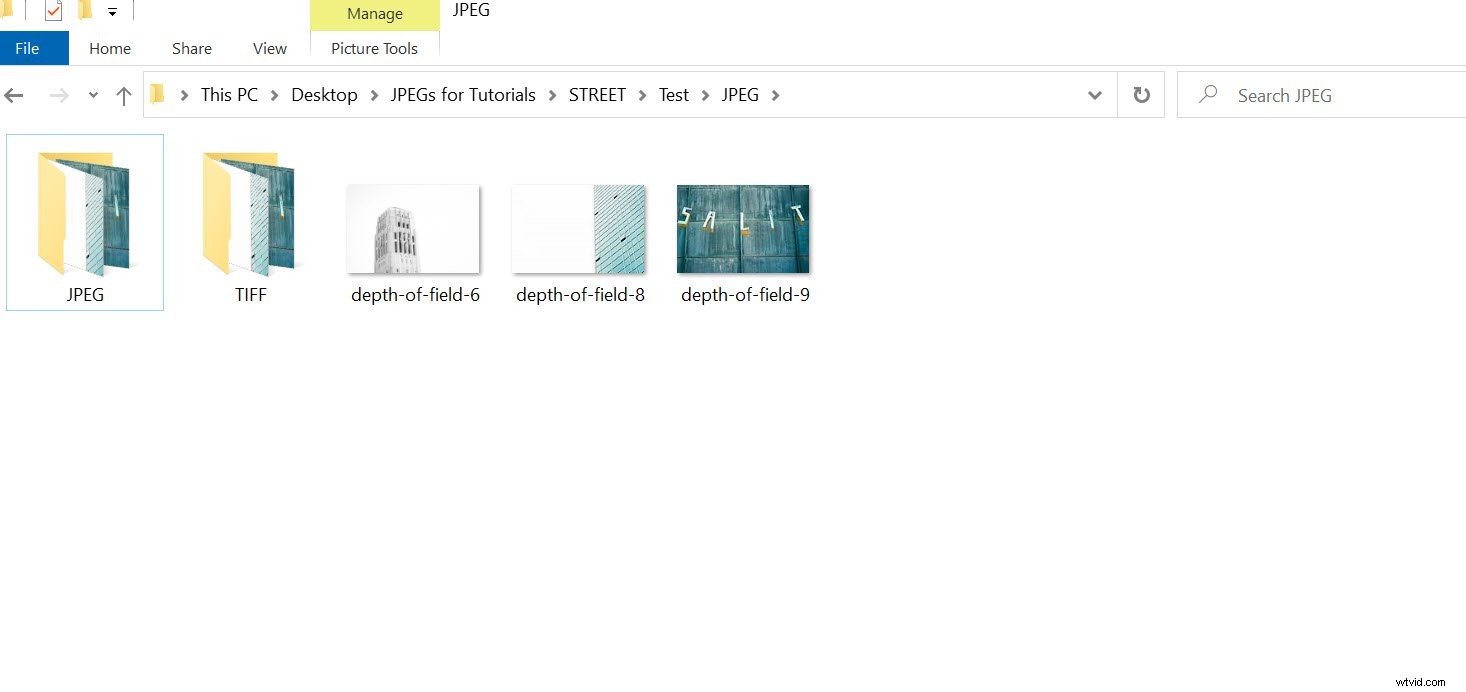Image resolution: width=1466 pixels, height=692 pixels.
Task: Open the depth-of-field-6 image thumbnail
Action: 413,228
